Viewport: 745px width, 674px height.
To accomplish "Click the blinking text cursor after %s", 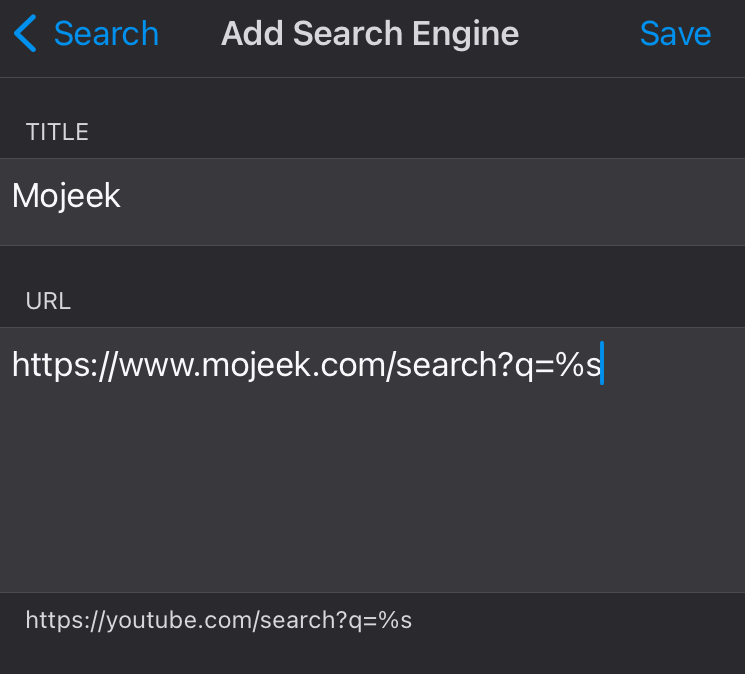I will 602,363.
